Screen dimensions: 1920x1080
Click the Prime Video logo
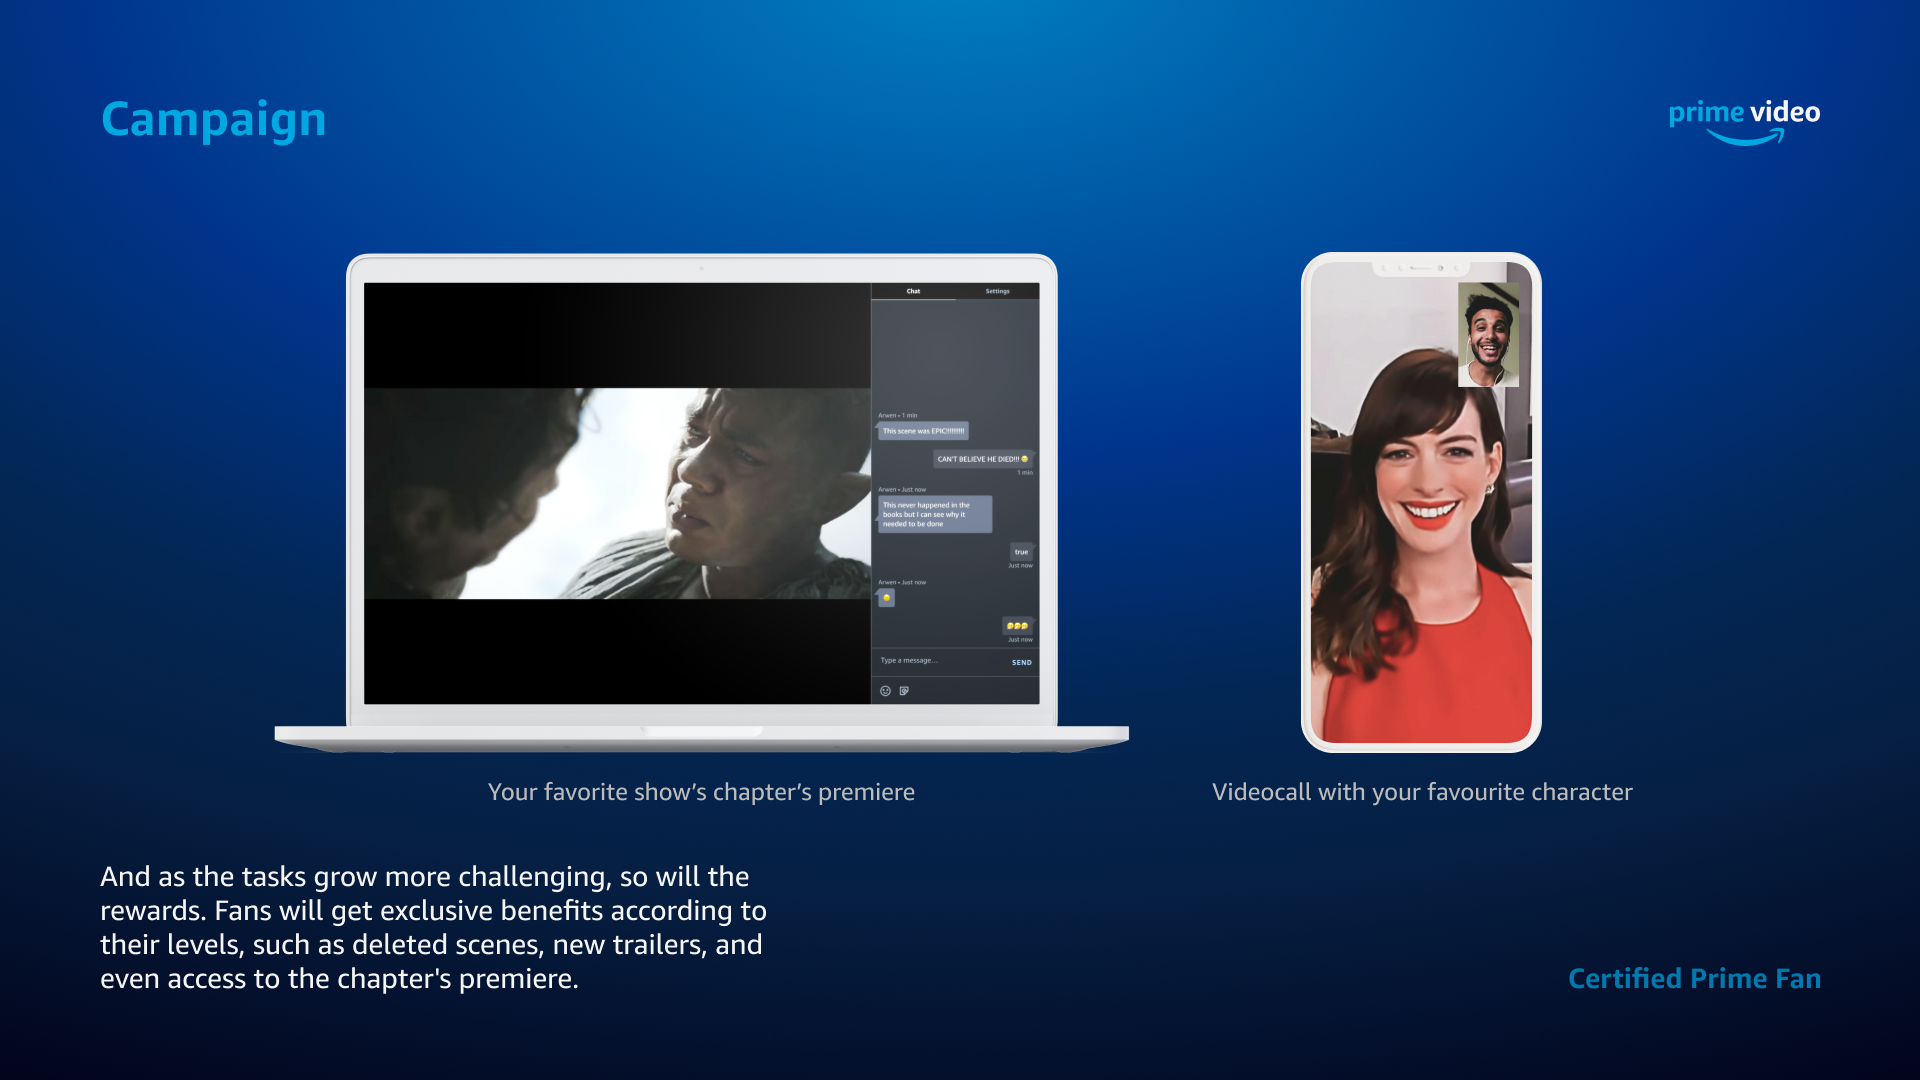(x=1744, y=122)
